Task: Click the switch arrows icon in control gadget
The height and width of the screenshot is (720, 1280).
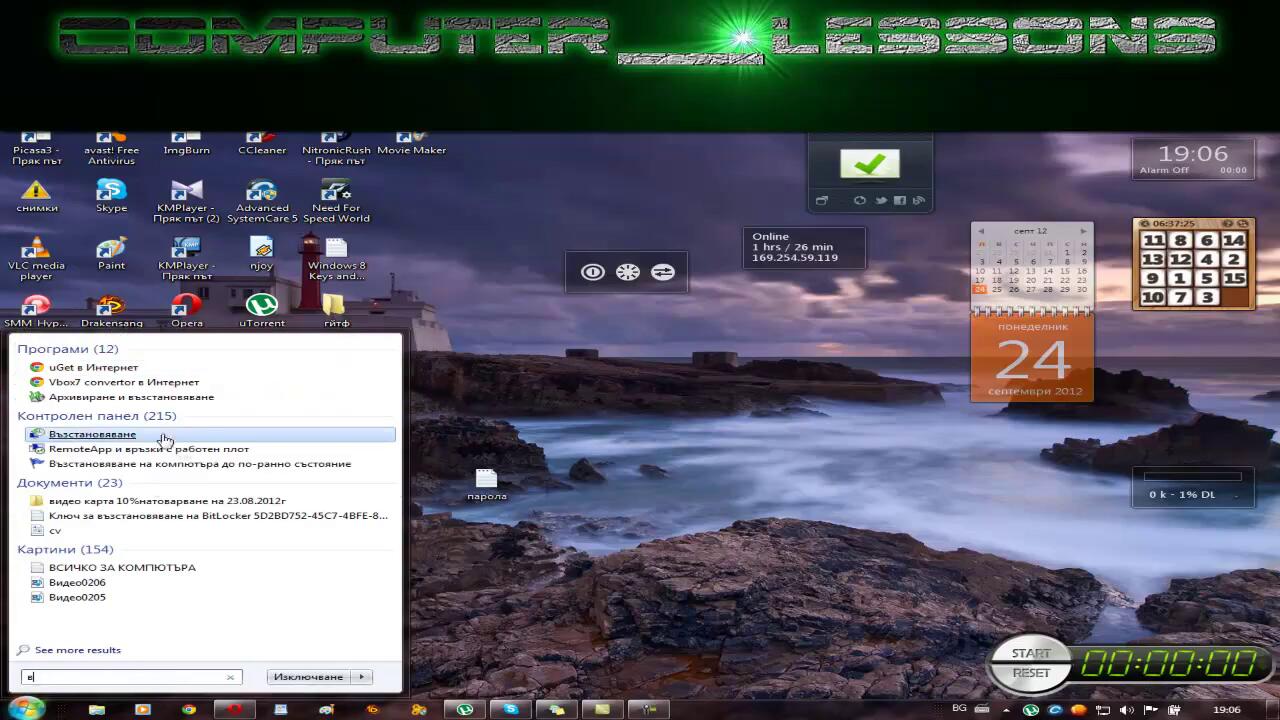Action: click(663, 272)
